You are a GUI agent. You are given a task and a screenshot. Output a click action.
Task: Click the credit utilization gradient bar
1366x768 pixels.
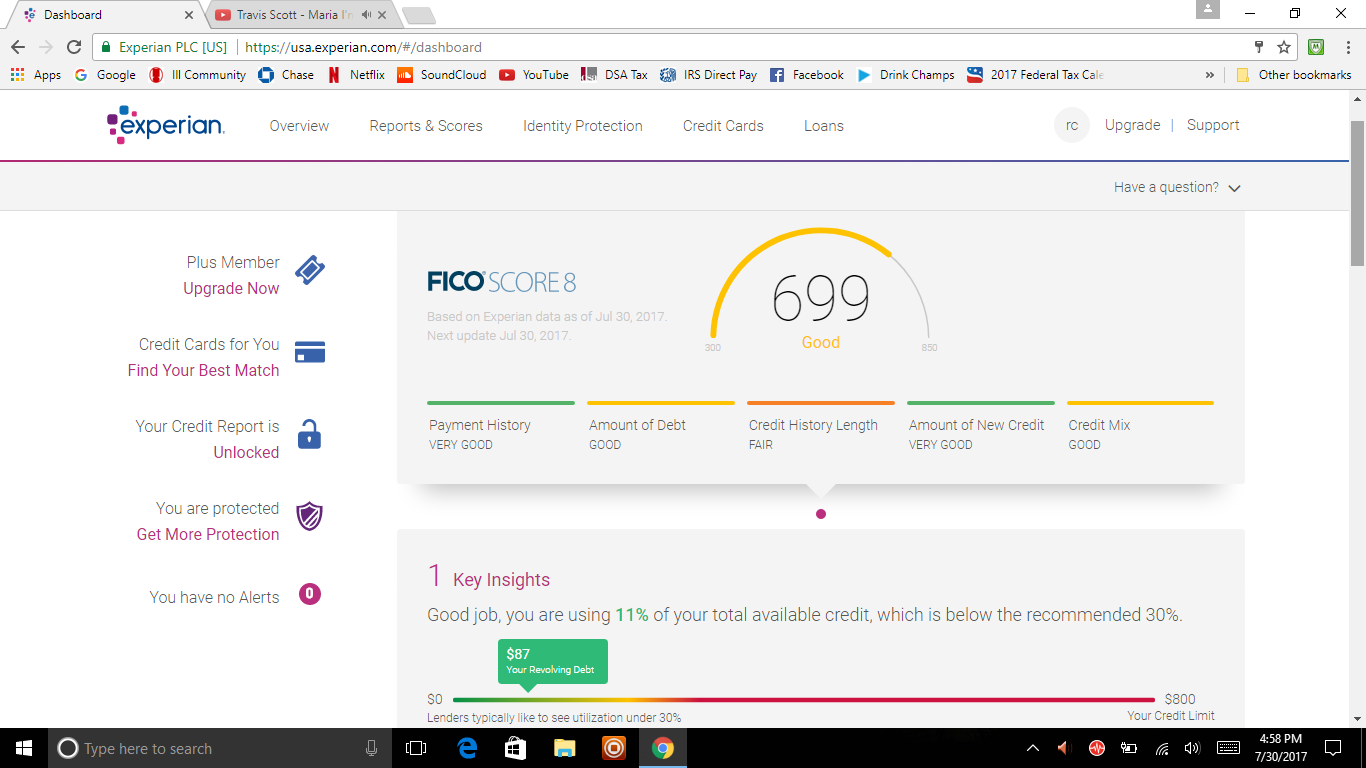804,700
